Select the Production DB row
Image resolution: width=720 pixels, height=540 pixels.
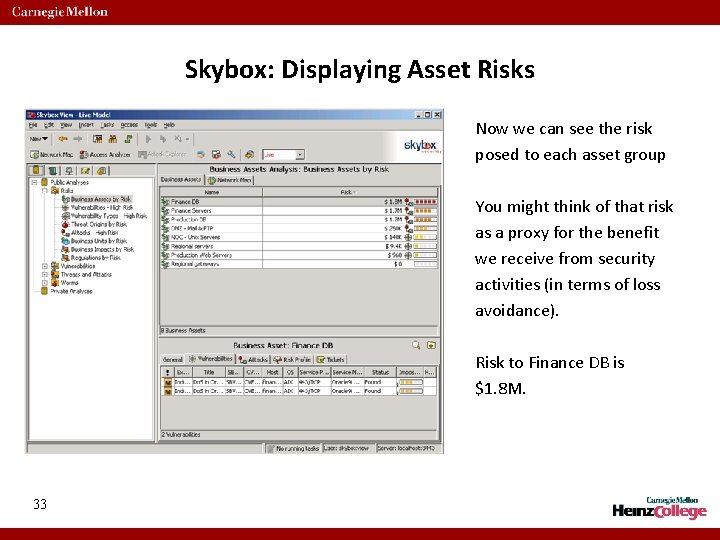point(299,219)
